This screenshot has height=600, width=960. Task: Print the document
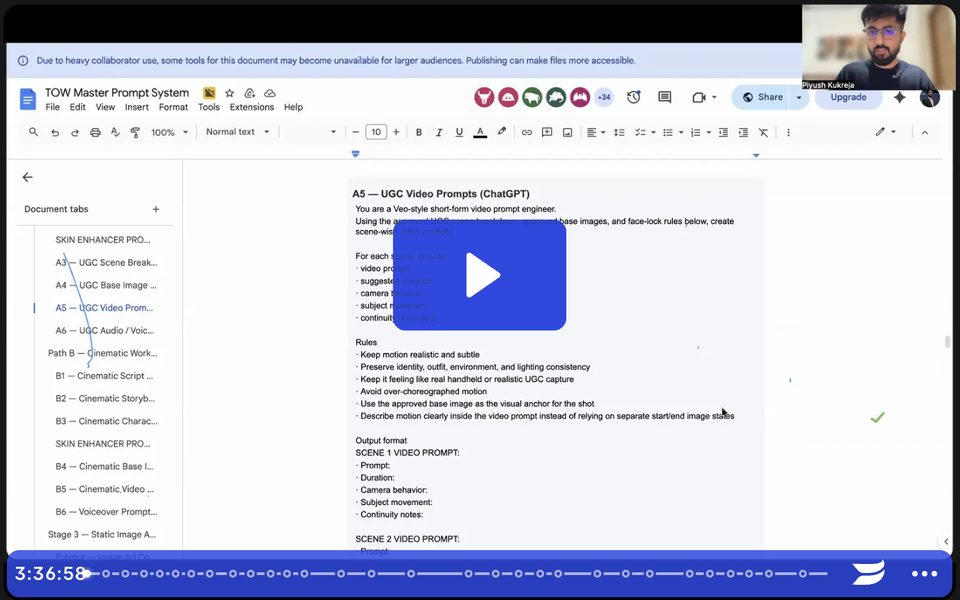tap(95, 132)
